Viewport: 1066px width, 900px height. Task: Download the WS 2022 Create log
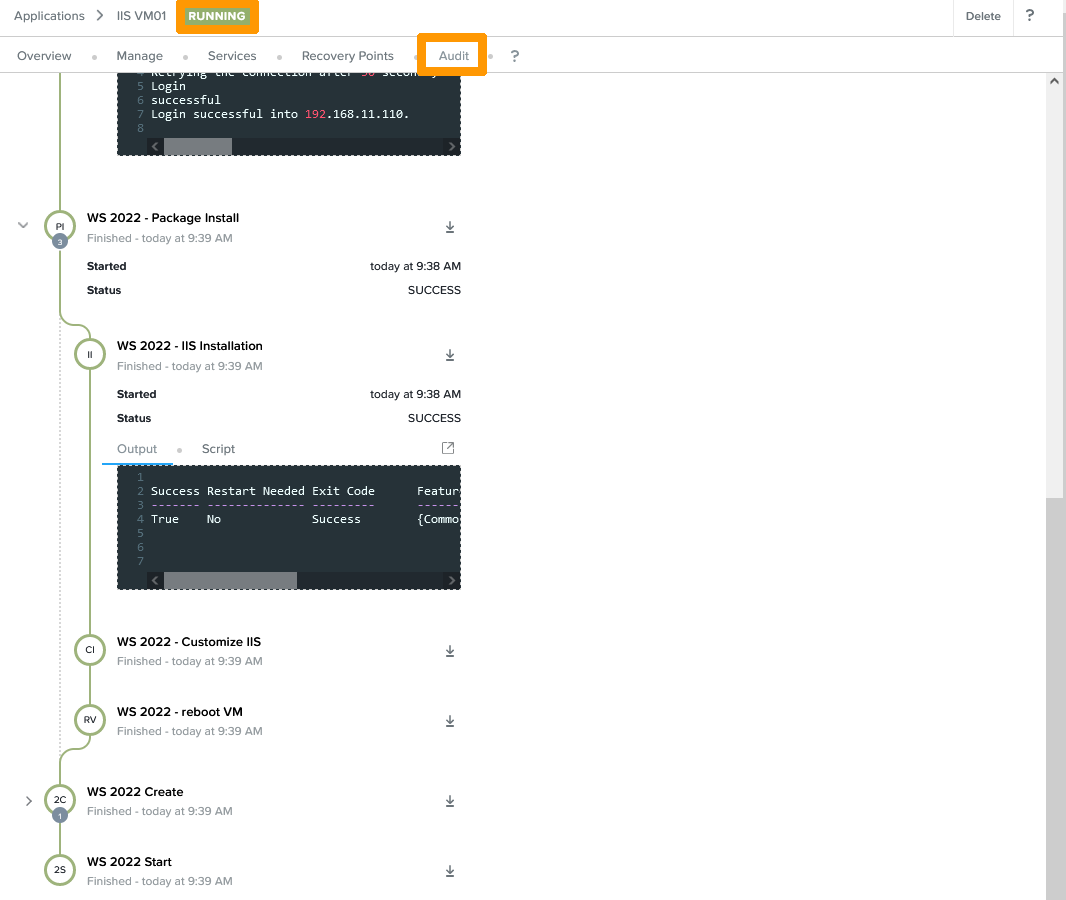point(450,802)
